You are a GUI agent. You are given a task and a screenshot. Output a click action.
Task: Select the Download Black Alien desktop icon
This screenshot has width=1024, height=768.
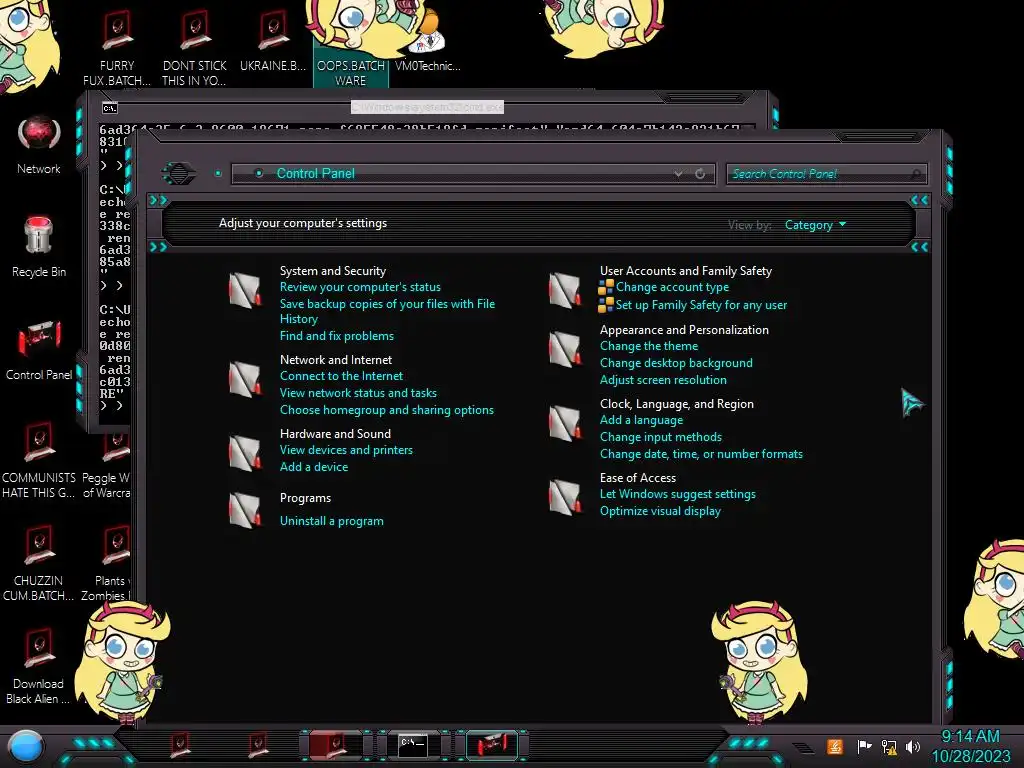click(x=39, y=667)
